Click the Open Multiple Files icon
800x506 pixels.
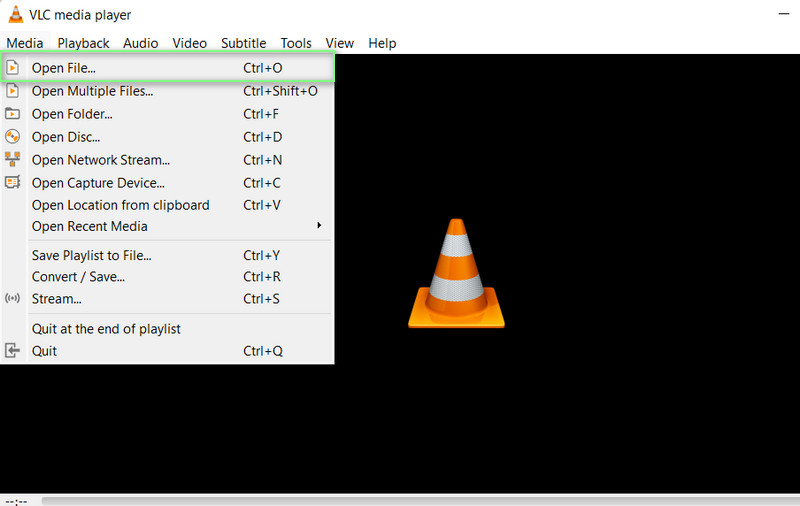13,91
